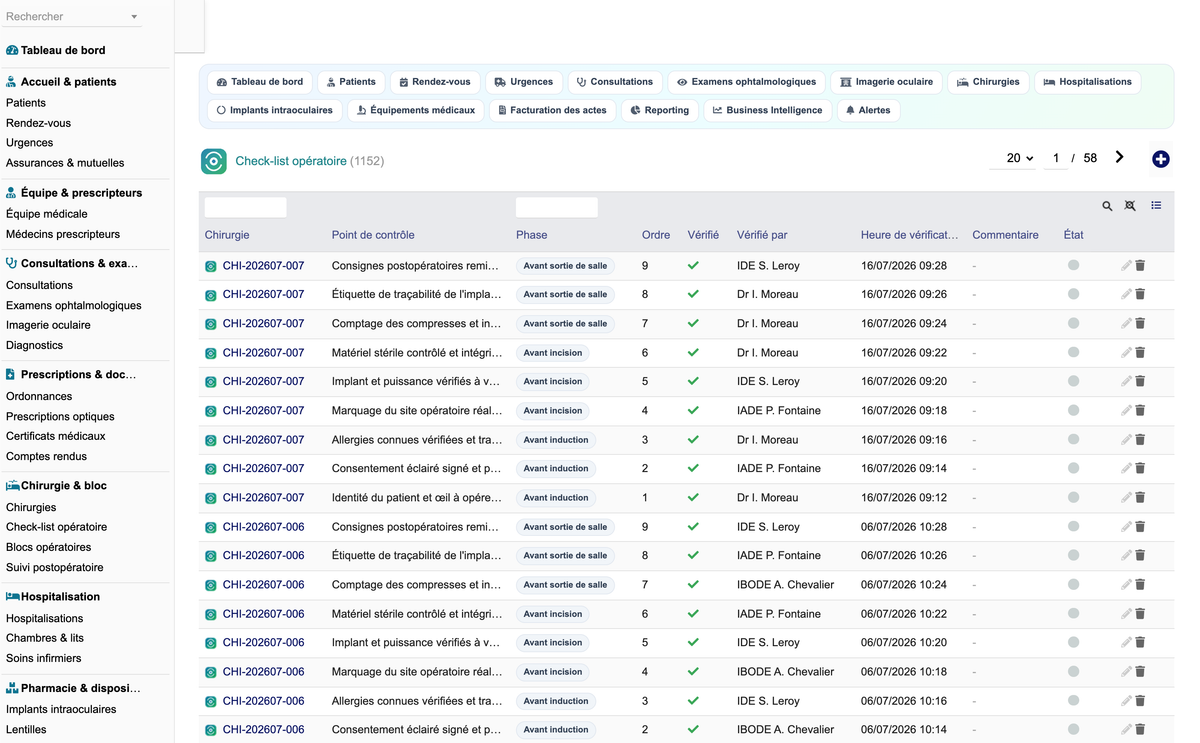
Task: Click the Phase column filter field
Action: point(557,207)
